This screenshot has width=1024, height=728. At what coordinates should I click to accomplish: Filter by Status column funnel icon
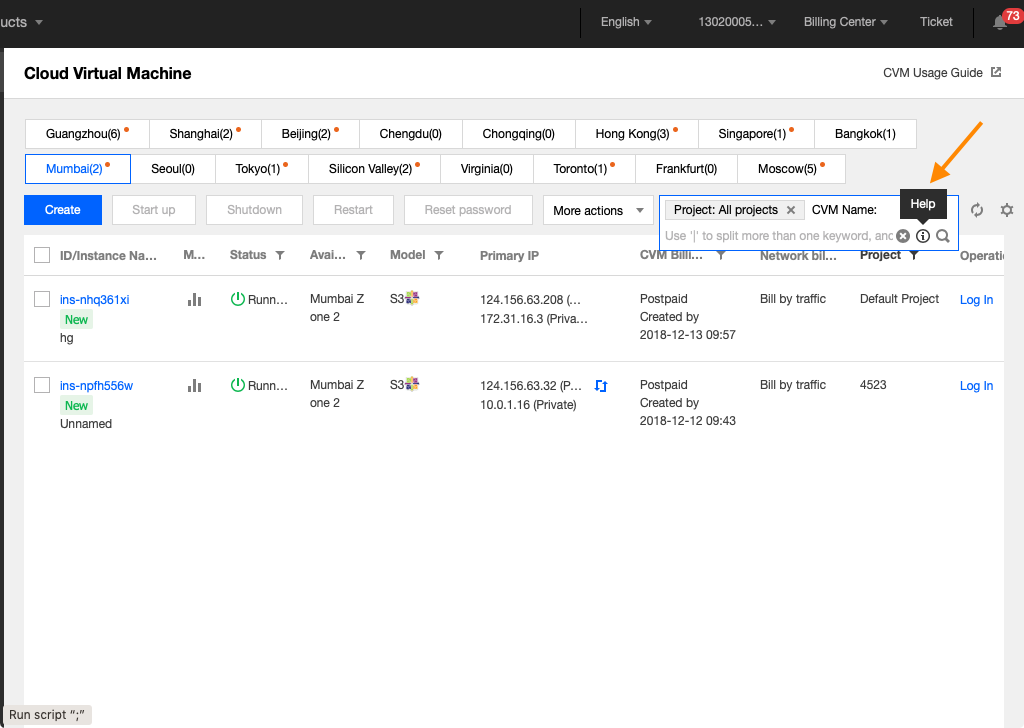coord(280,255)
